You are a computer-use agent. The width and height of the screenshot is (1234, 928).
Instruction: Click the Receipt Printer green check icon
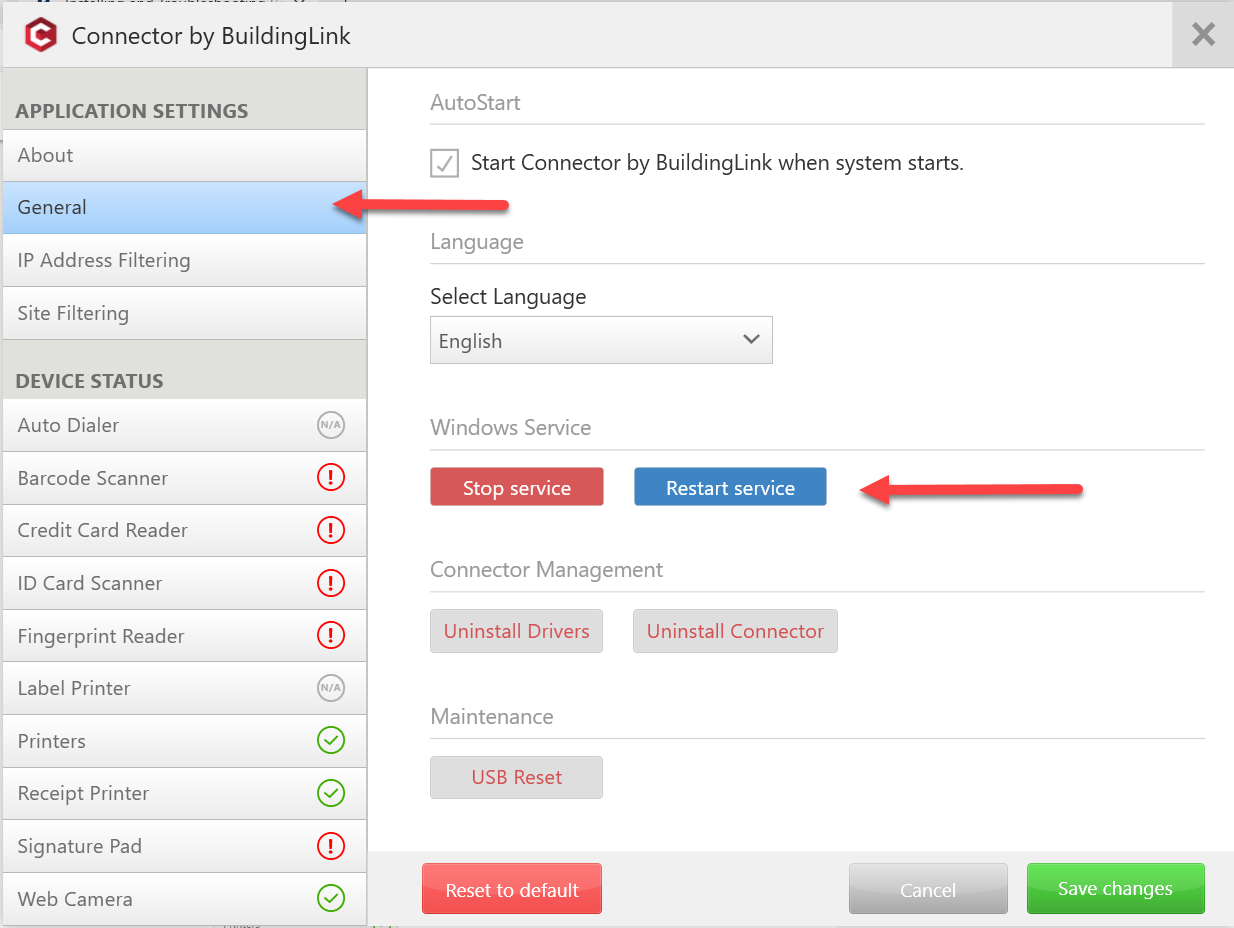[331, 793]
